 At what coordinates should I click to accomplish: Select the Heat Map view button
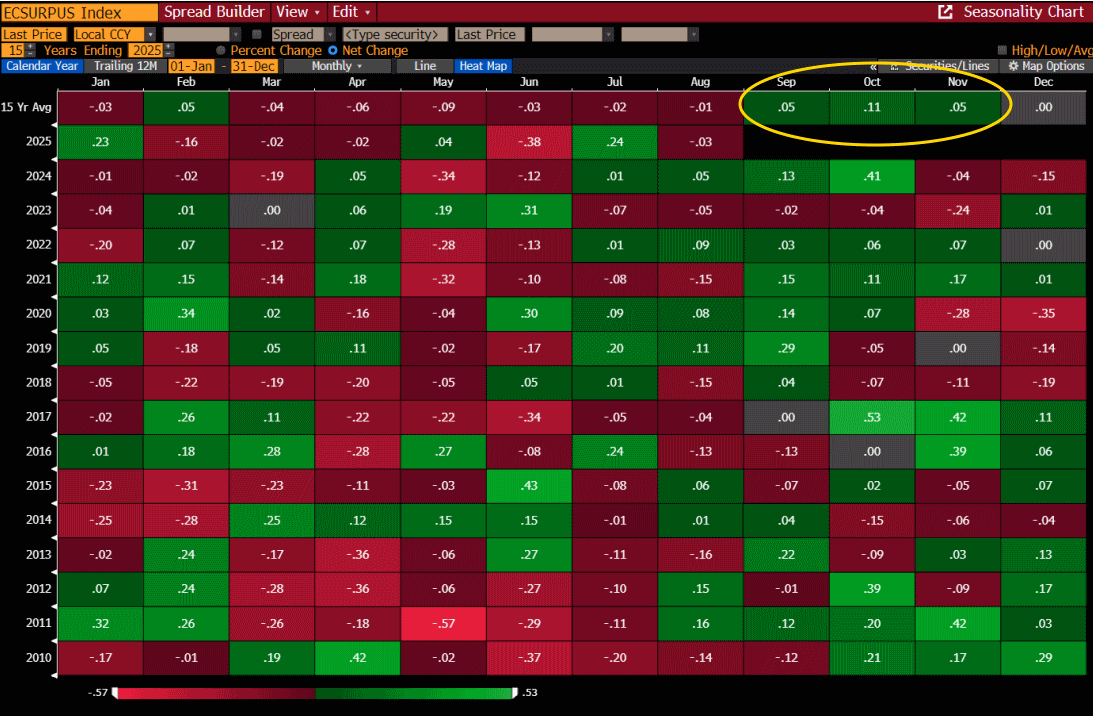point(482,65)
